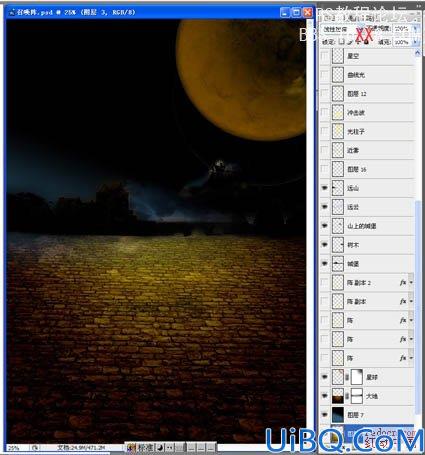
Task: Click the 远山 layer thumbnail
Action: pyautogui.click(x=338, y=188)
